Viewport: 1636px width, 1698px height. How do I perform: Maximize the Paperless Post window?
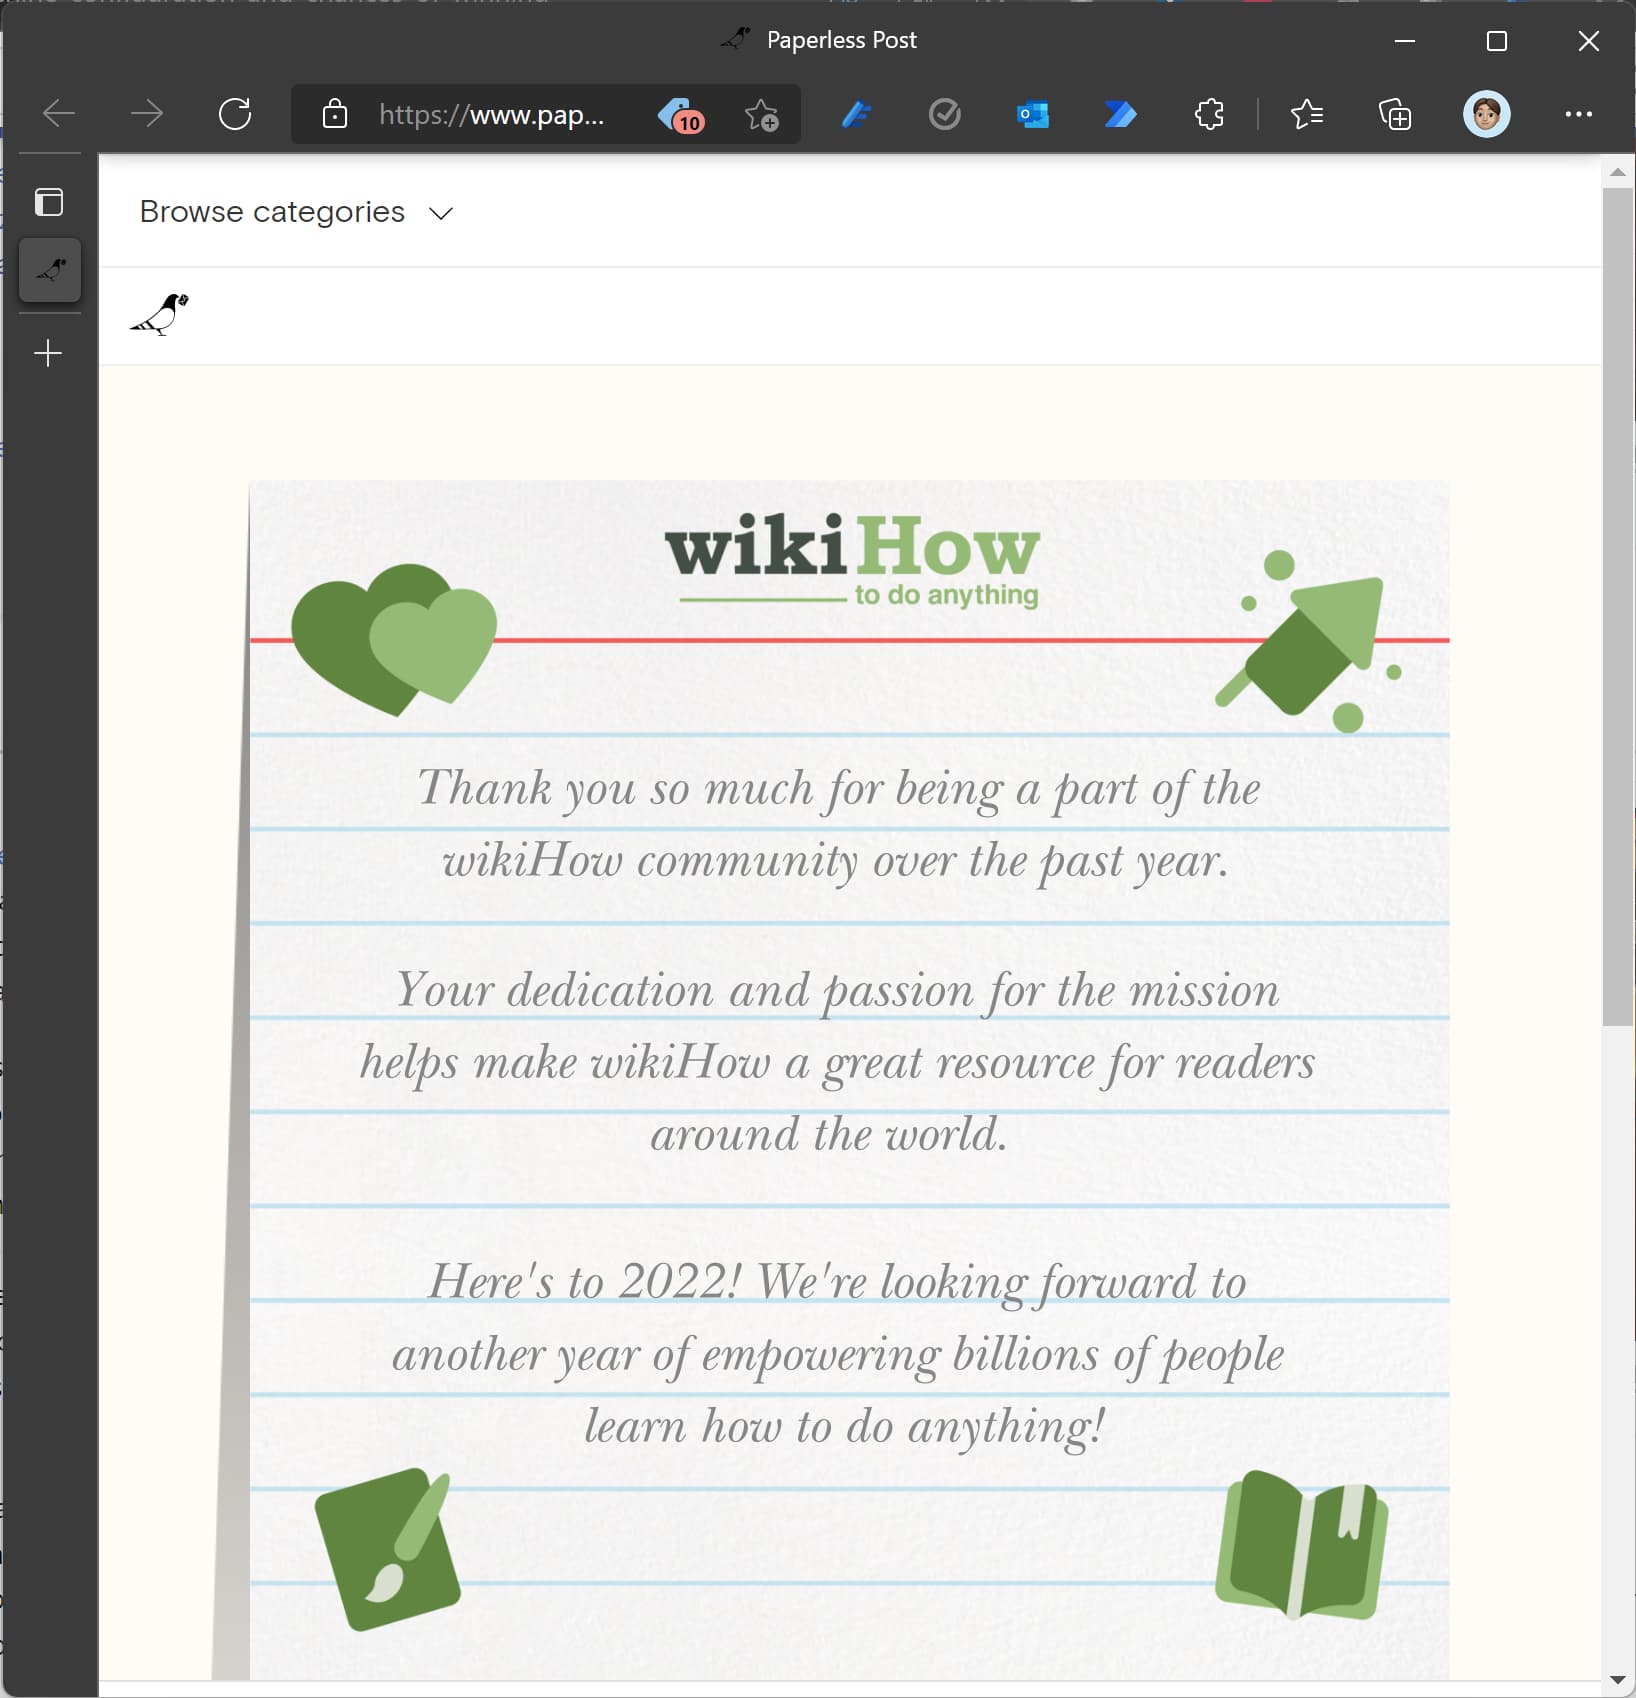tap(1497, 41)
